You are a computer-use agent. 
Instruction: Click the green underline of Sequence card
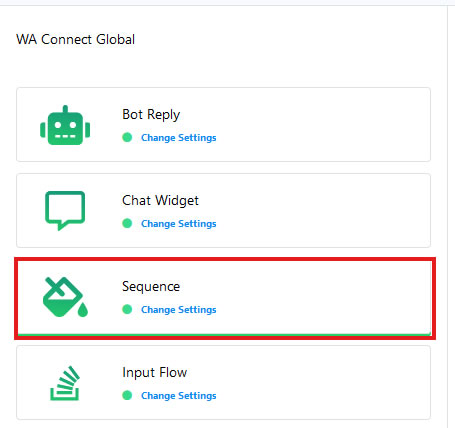[x=224, y=334]
